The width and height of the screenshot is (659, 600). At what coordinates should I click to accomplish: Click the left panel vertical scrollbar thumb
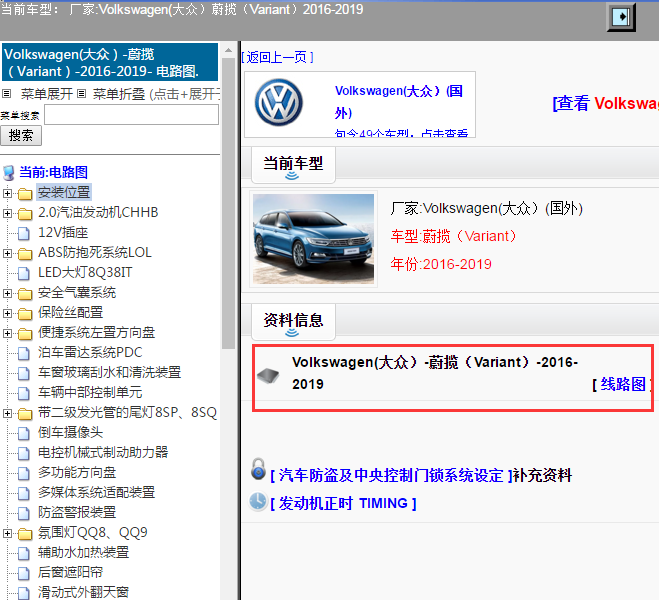coord(228,203)
